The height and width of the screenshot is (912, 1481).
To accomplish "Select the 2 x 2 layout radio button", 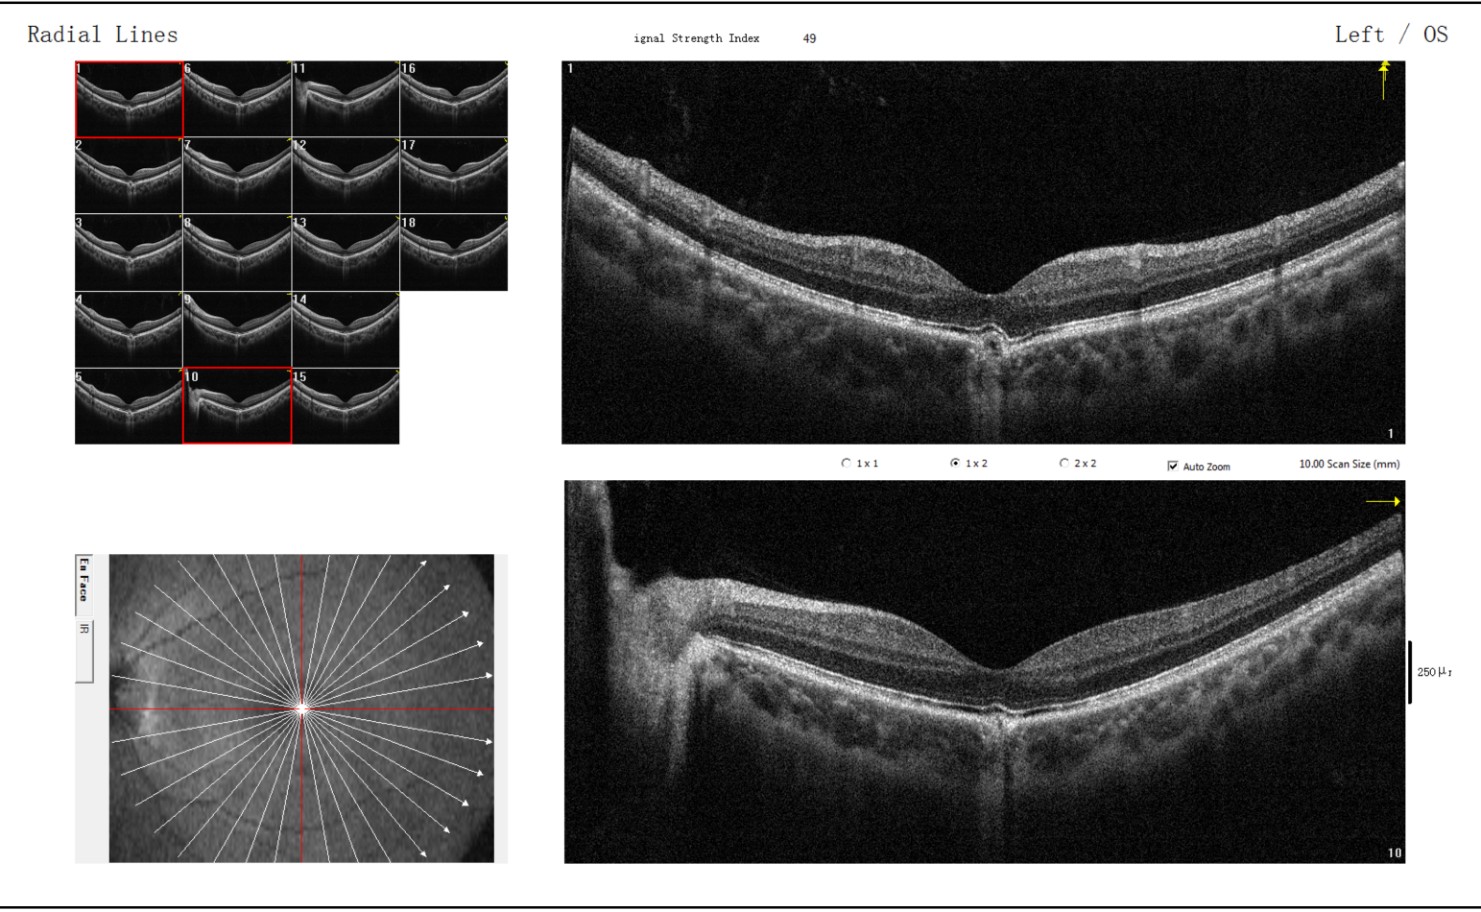I will [x=1064, y=464].
